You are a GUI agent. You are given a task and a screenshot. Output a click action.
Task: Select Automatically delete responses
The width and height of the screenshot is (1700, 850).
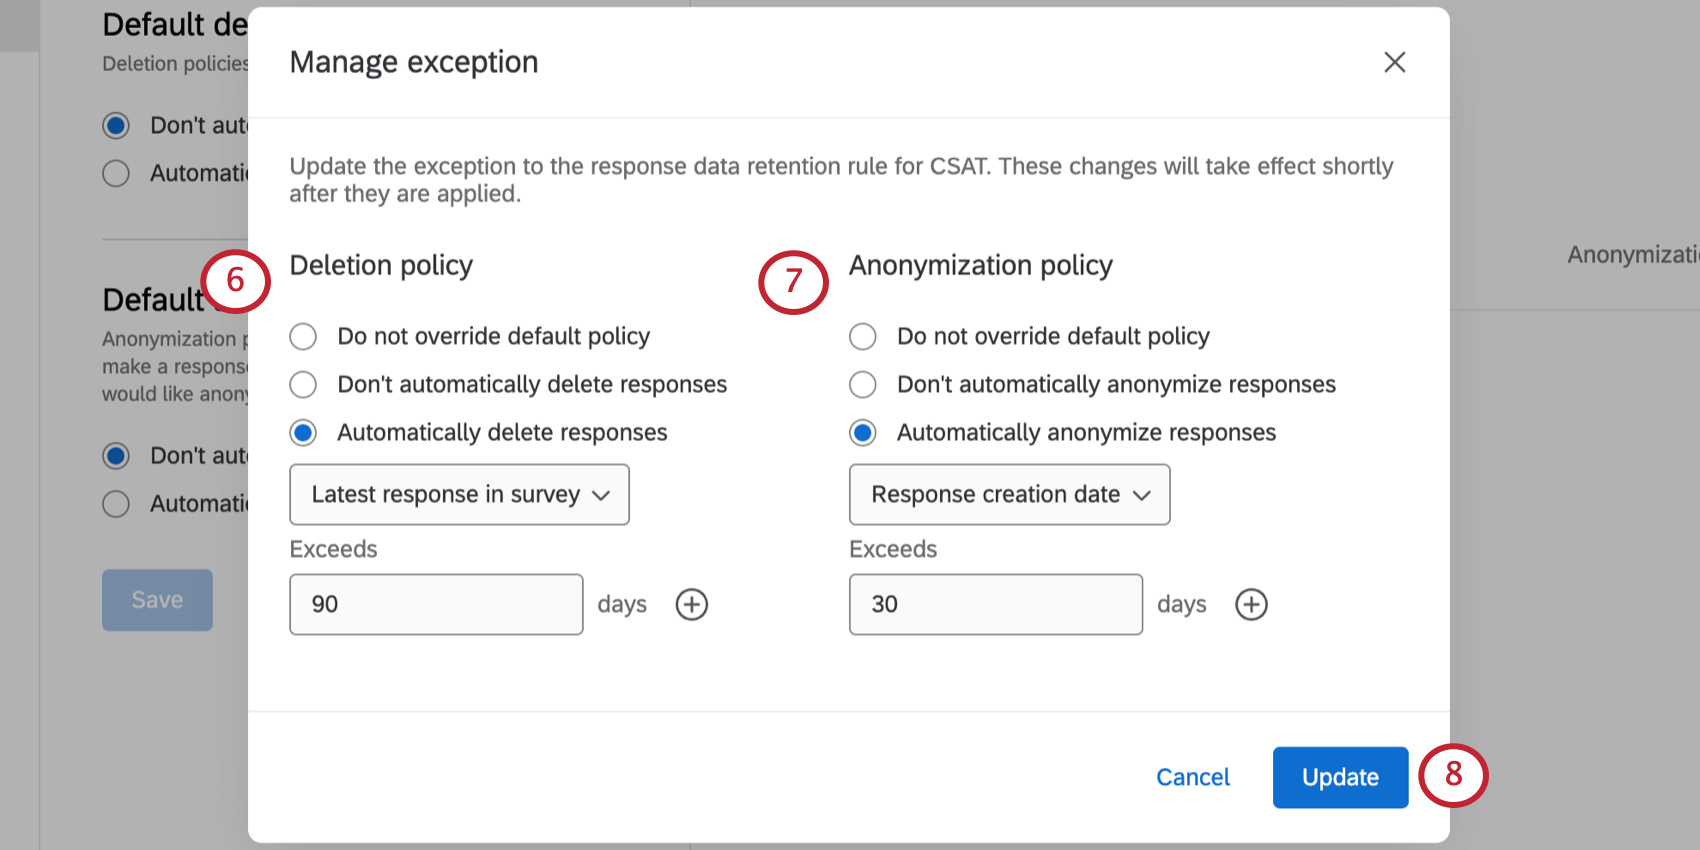click(x=303, y=432)
